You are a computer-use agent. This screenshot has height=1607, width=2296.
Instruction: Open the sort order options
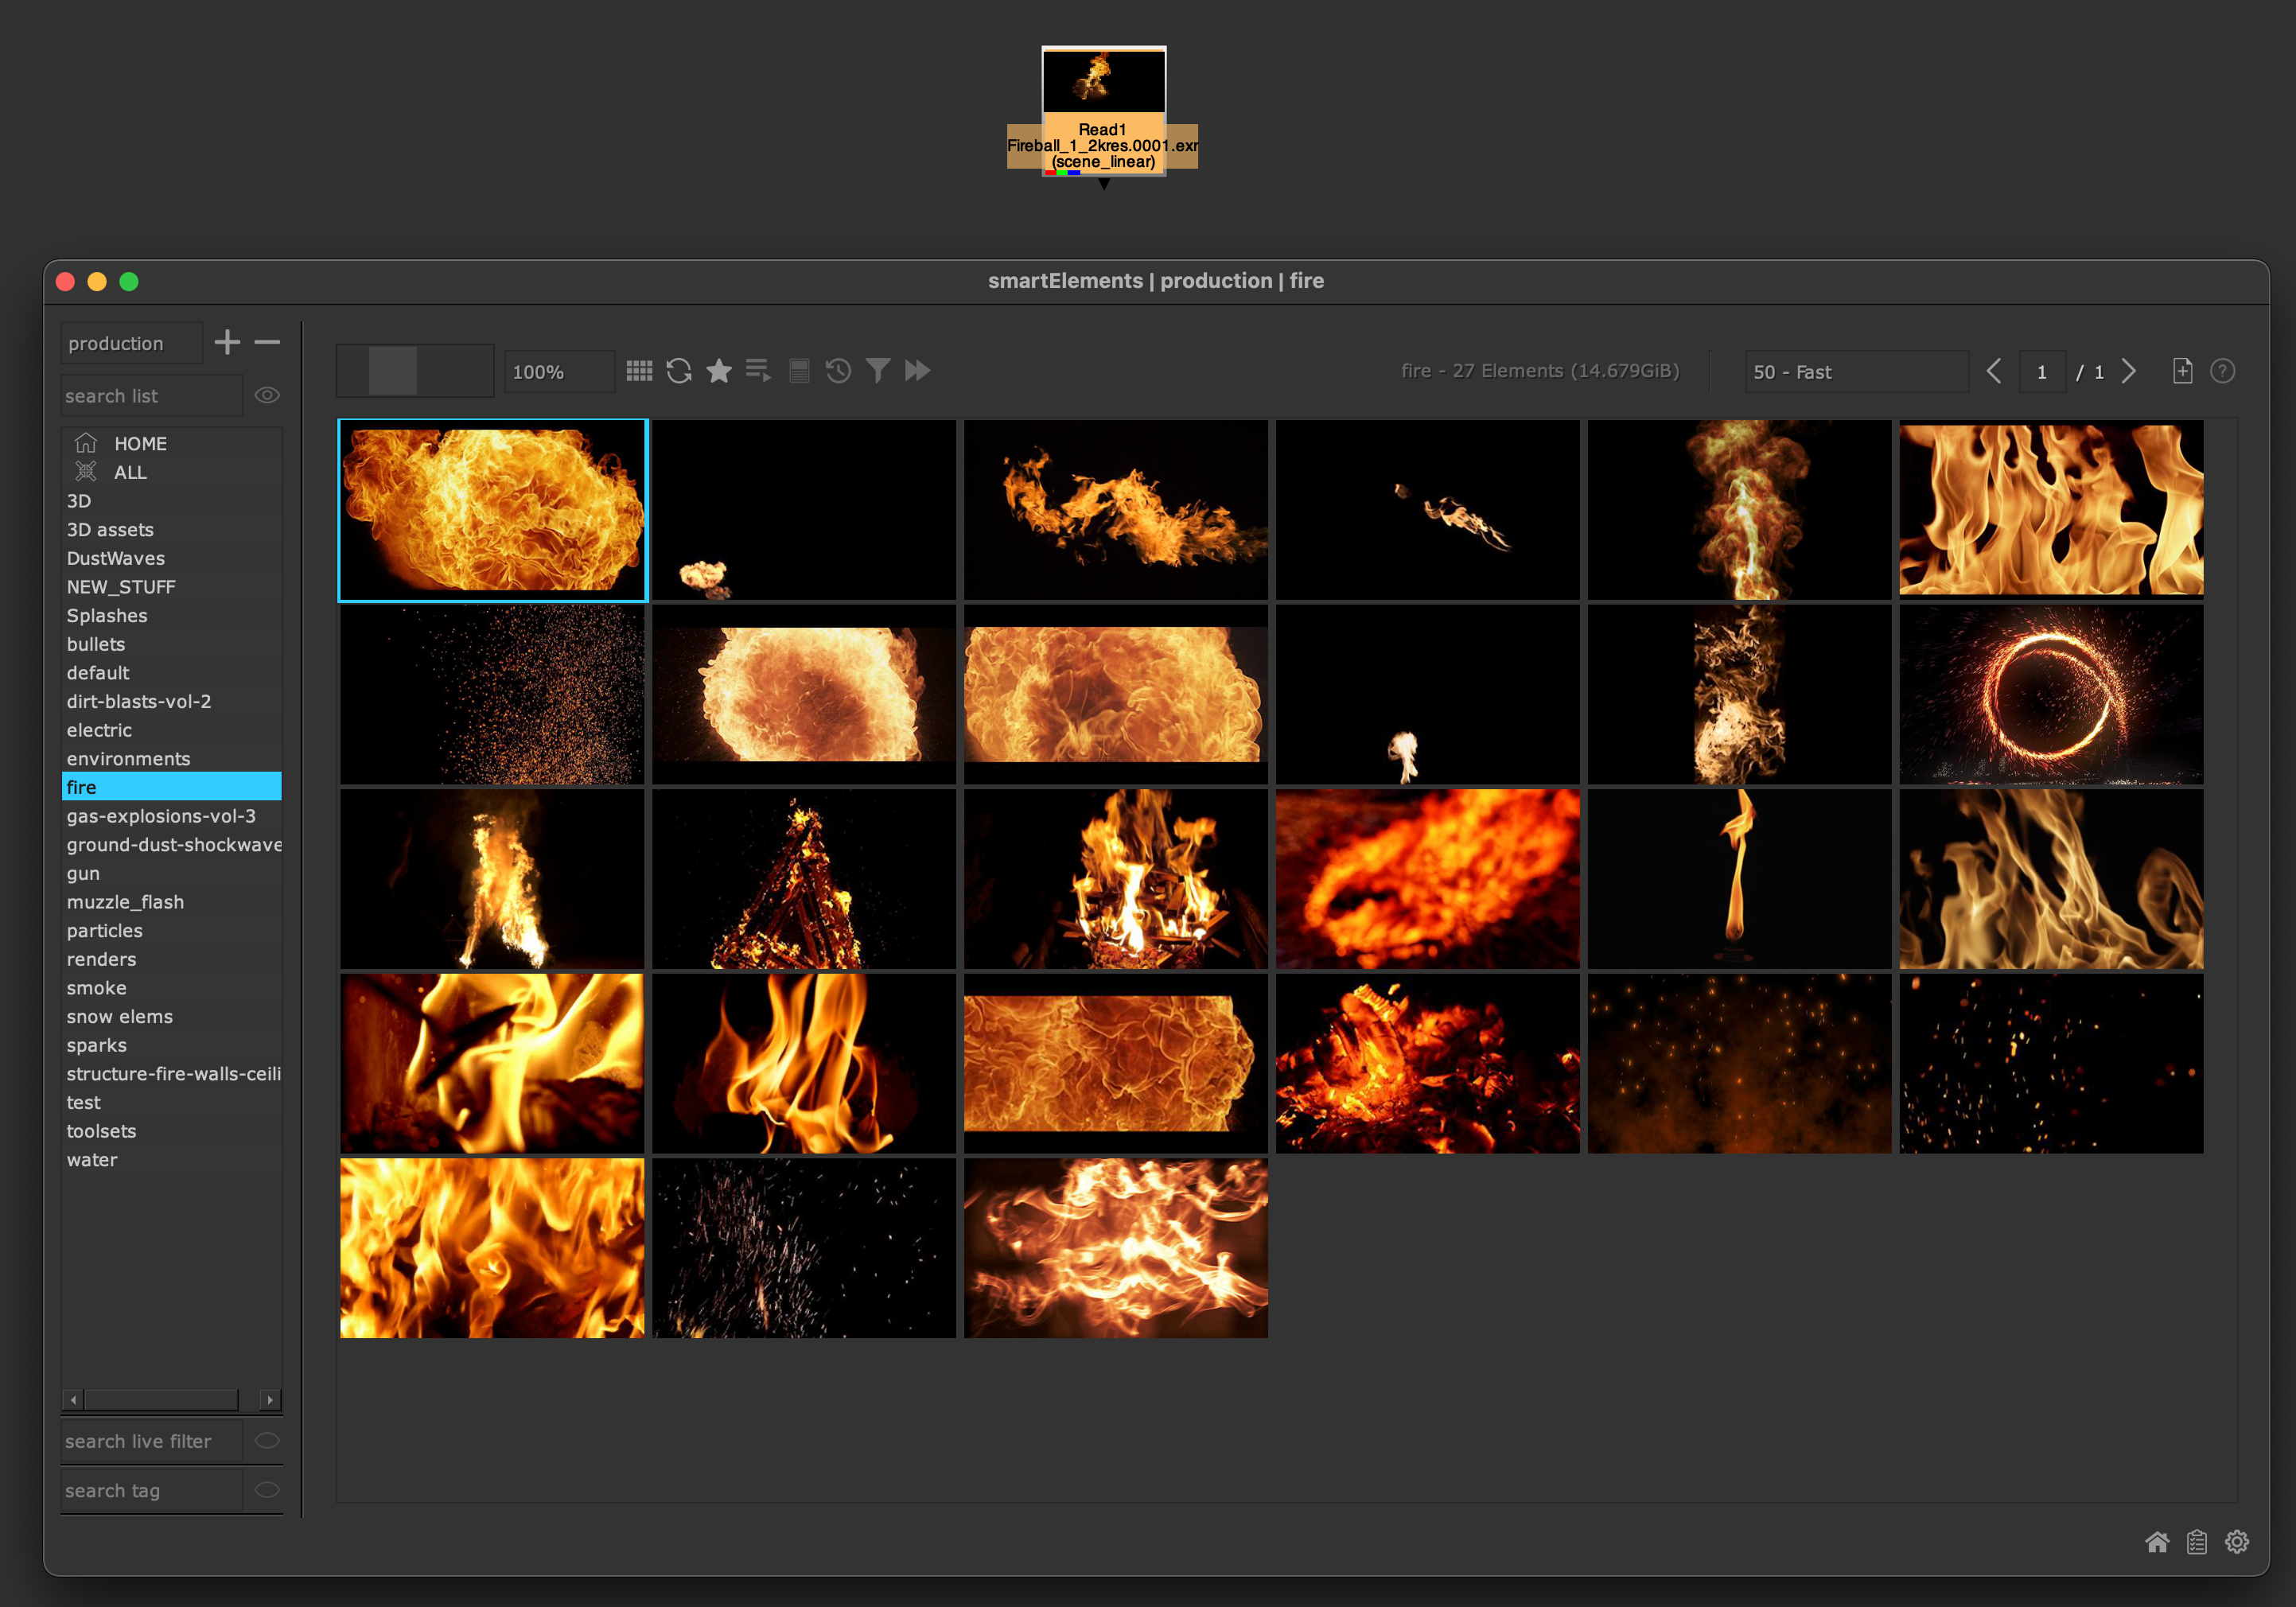tap(759, 370)
